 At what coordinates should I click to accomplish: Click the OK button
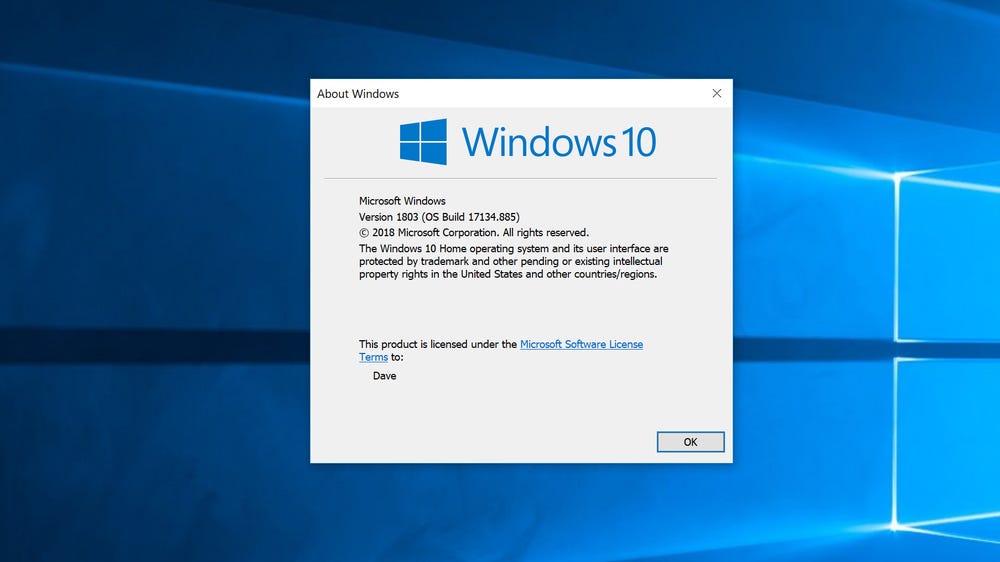tap(690, 441)
